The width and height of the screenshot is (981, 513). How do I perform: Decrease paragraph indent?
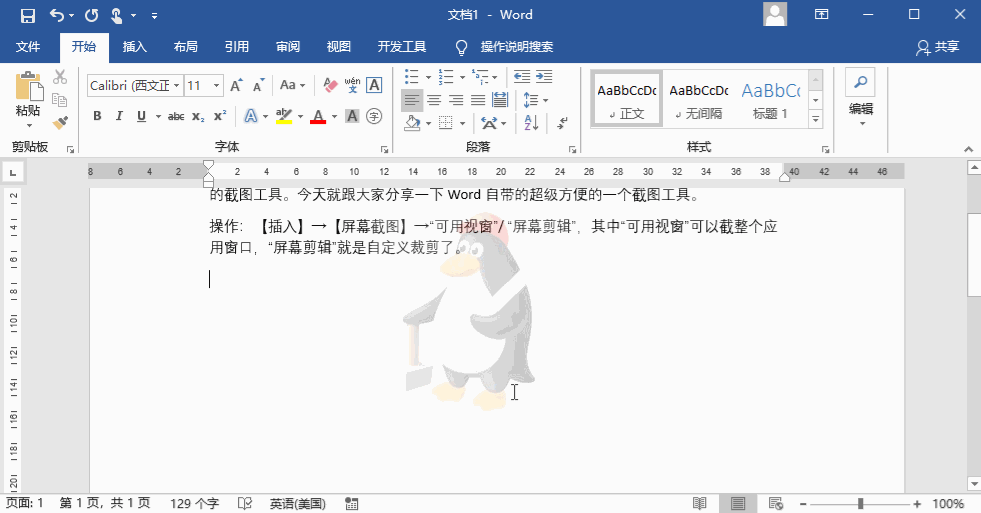click(522, 77)
